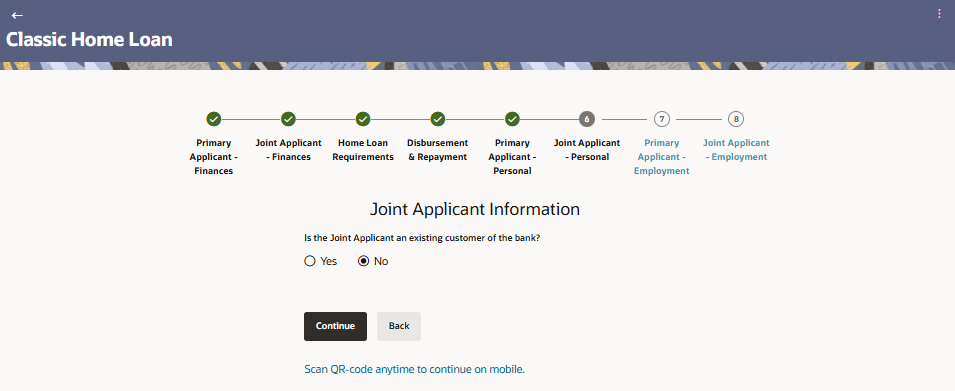This screenshot has width=955, height=391.
Task: Click the step 6 circle indicator
Action: (x=587, y=119)
